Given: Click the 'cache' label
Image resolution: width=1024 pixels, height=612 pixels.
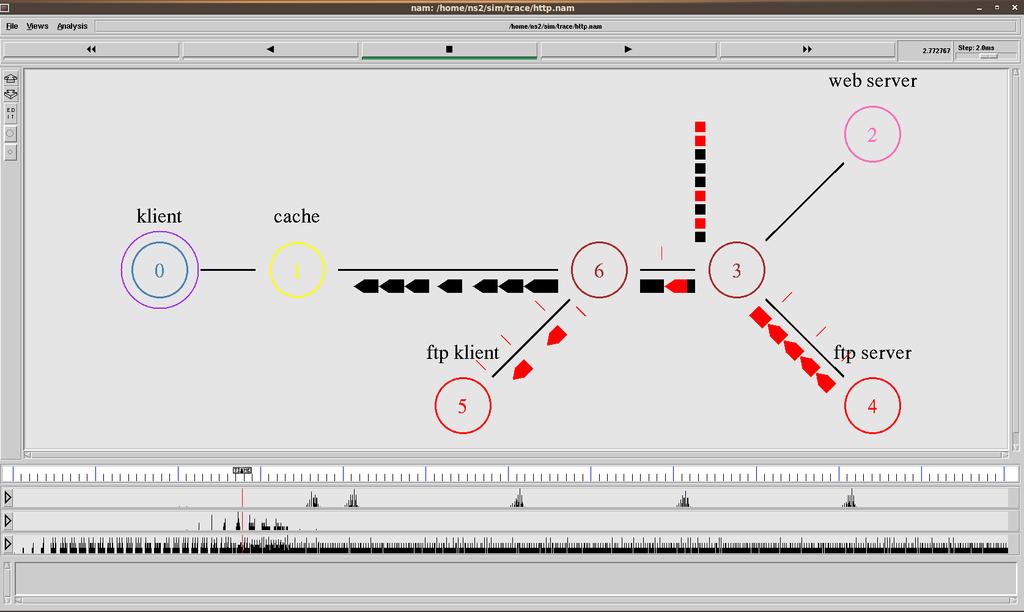Looking at the screenshot, I should pos(296,216).
